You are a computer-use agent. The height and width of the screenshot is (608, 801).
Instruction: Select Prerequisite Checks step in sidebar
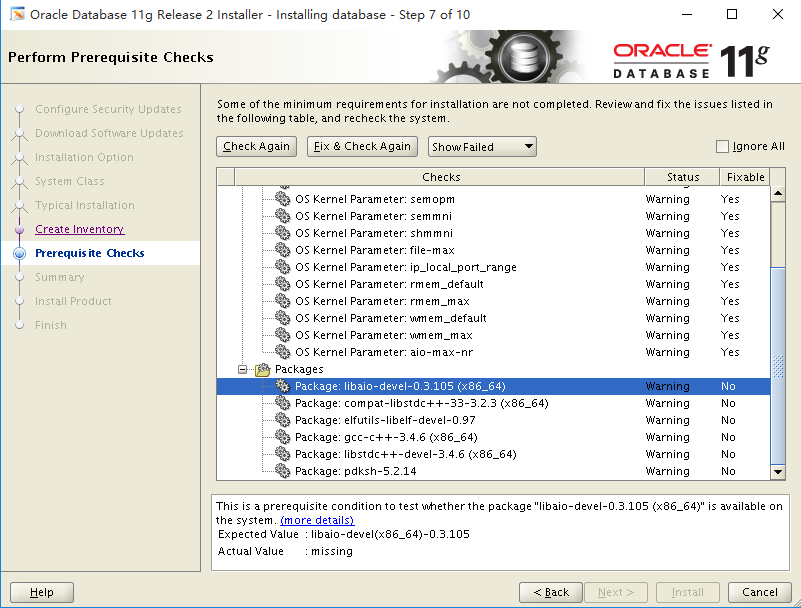pyautogui.click(x=90, y=253)
